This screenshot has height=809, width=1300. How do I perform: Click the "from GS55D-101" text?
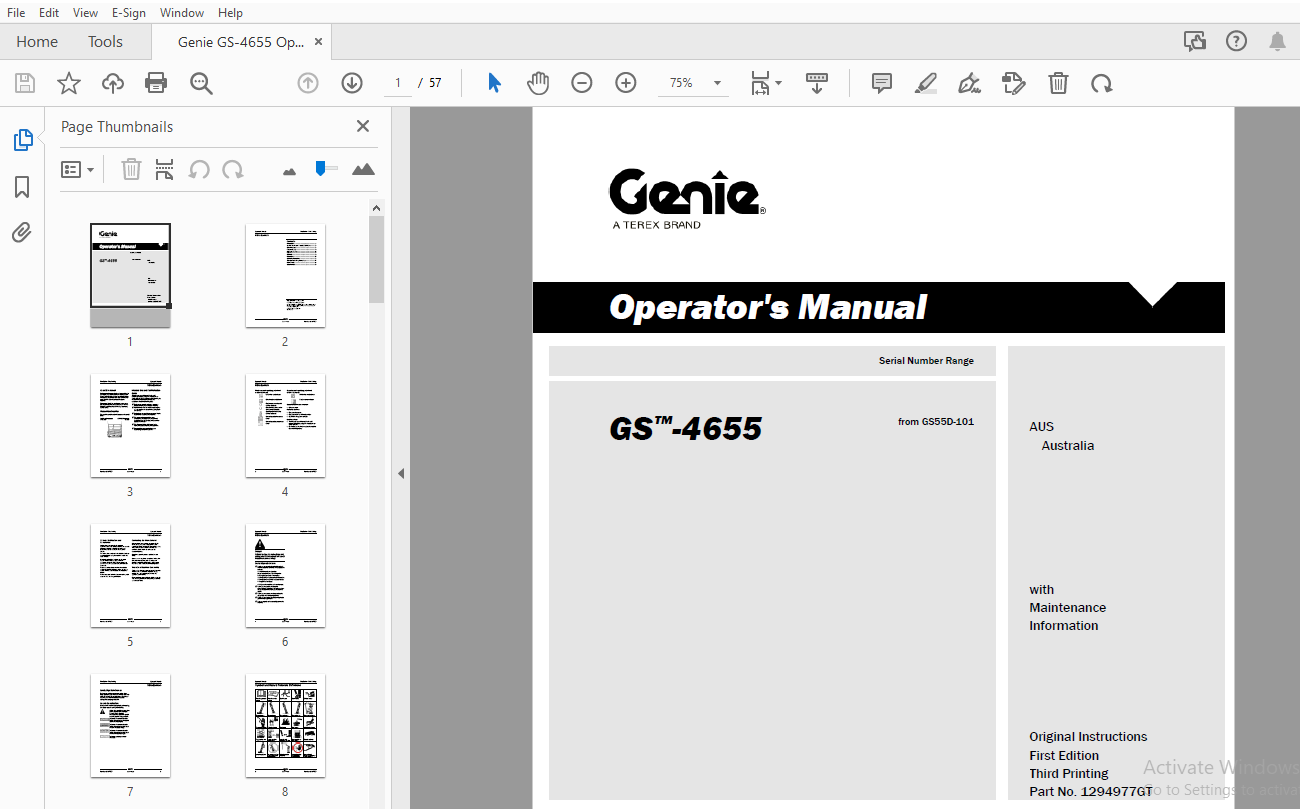click(x=936, y=421)
